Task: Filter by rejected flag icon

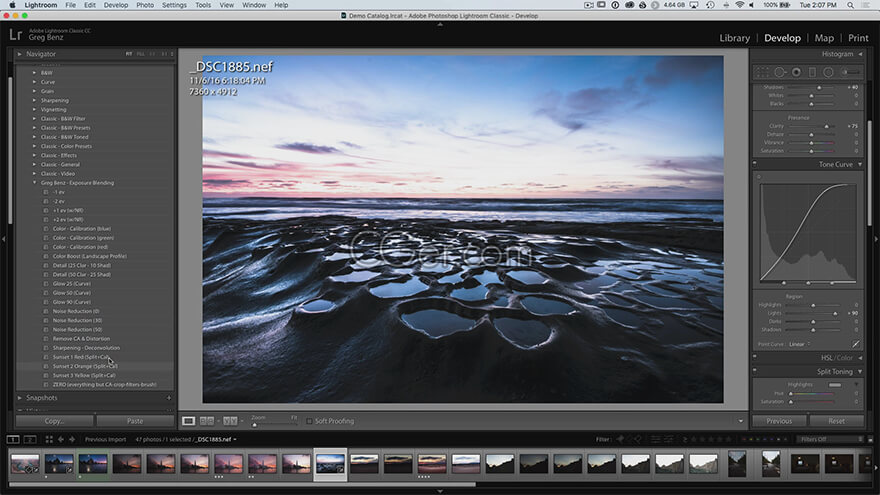Action: [x=638, y=439]
